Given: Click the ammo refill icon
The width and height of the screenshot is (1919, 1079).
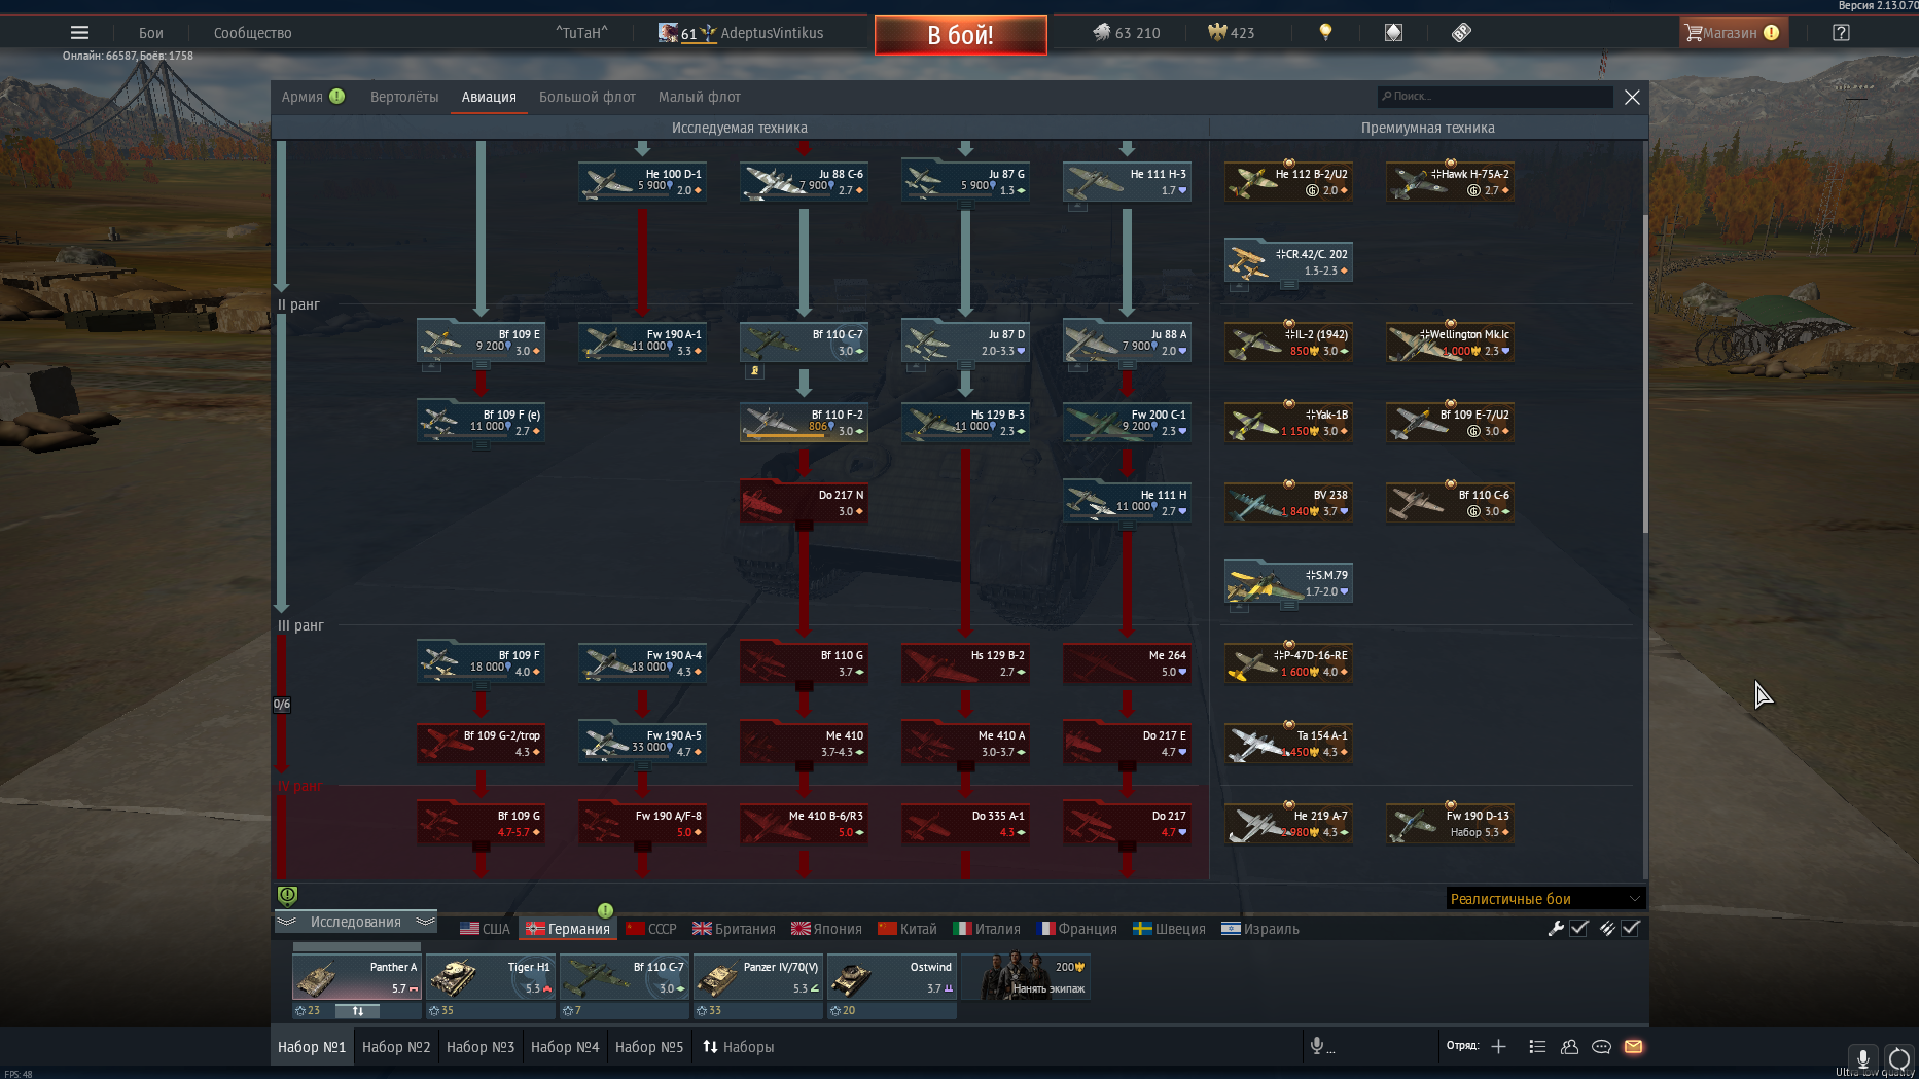Looking at the screenshot, I should point(1607,928).
